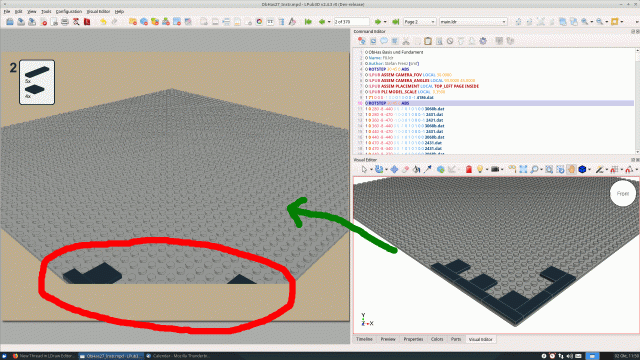
Task: Click Paste clipboard icon in Command Editor
Action: (x=428, y=41)
